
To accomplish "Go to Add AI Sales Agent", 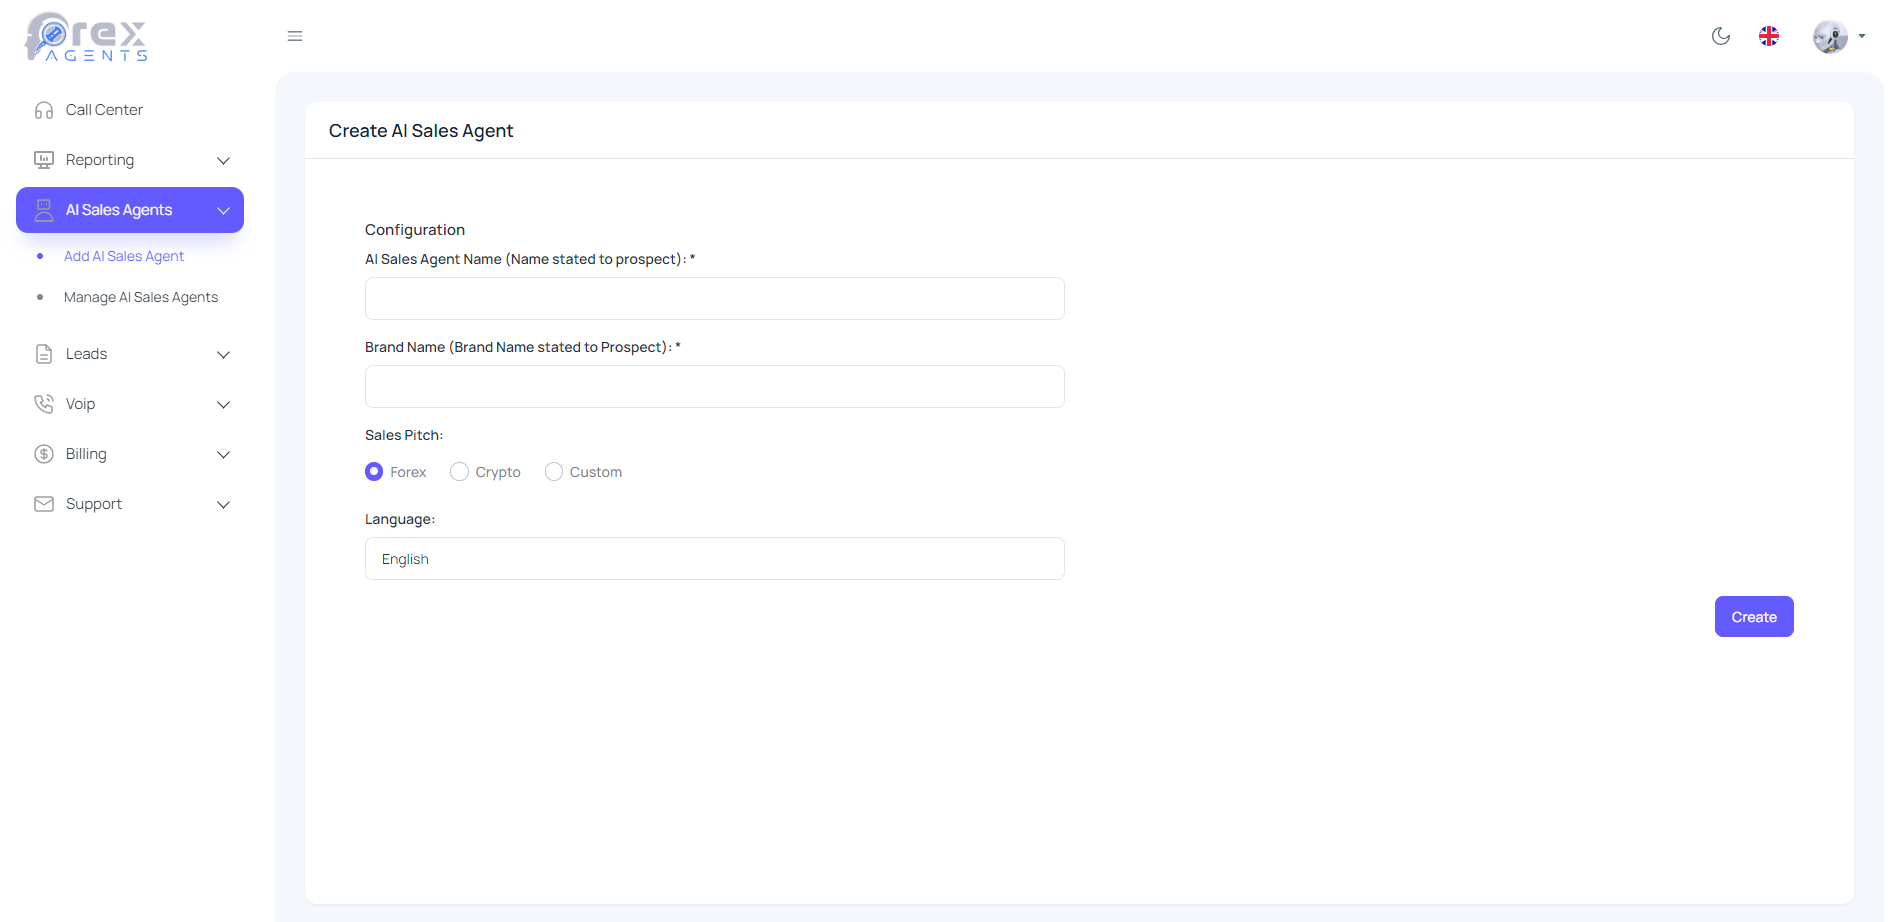I will point(124,256).
